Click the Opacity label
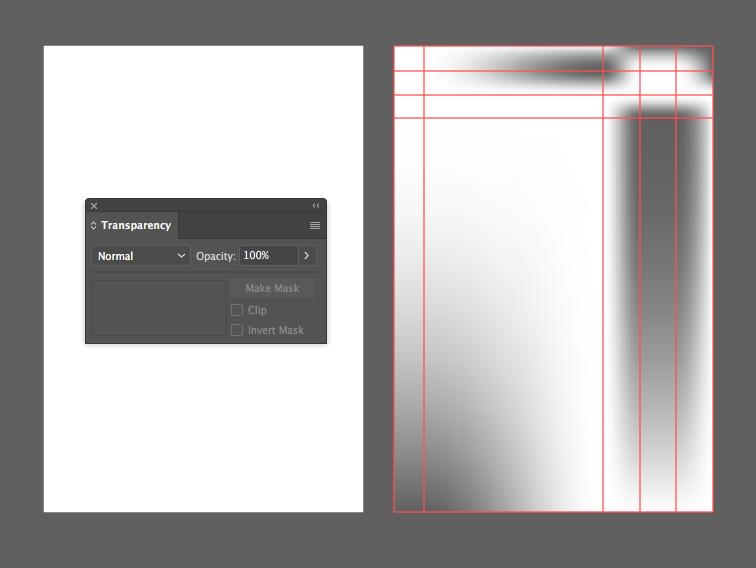The height and width of the screenshot is (568, 756). (x=216, y=256)
